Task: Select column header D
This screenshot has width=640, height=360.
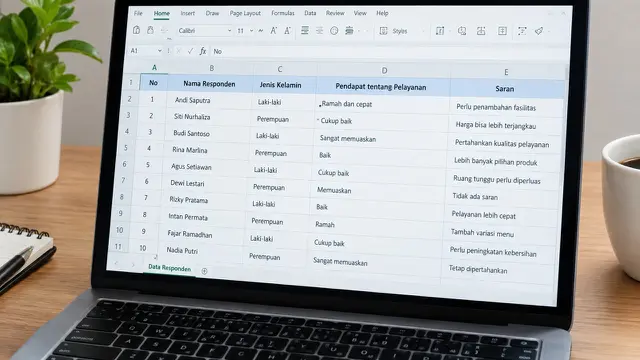Action: coord(384,71)
